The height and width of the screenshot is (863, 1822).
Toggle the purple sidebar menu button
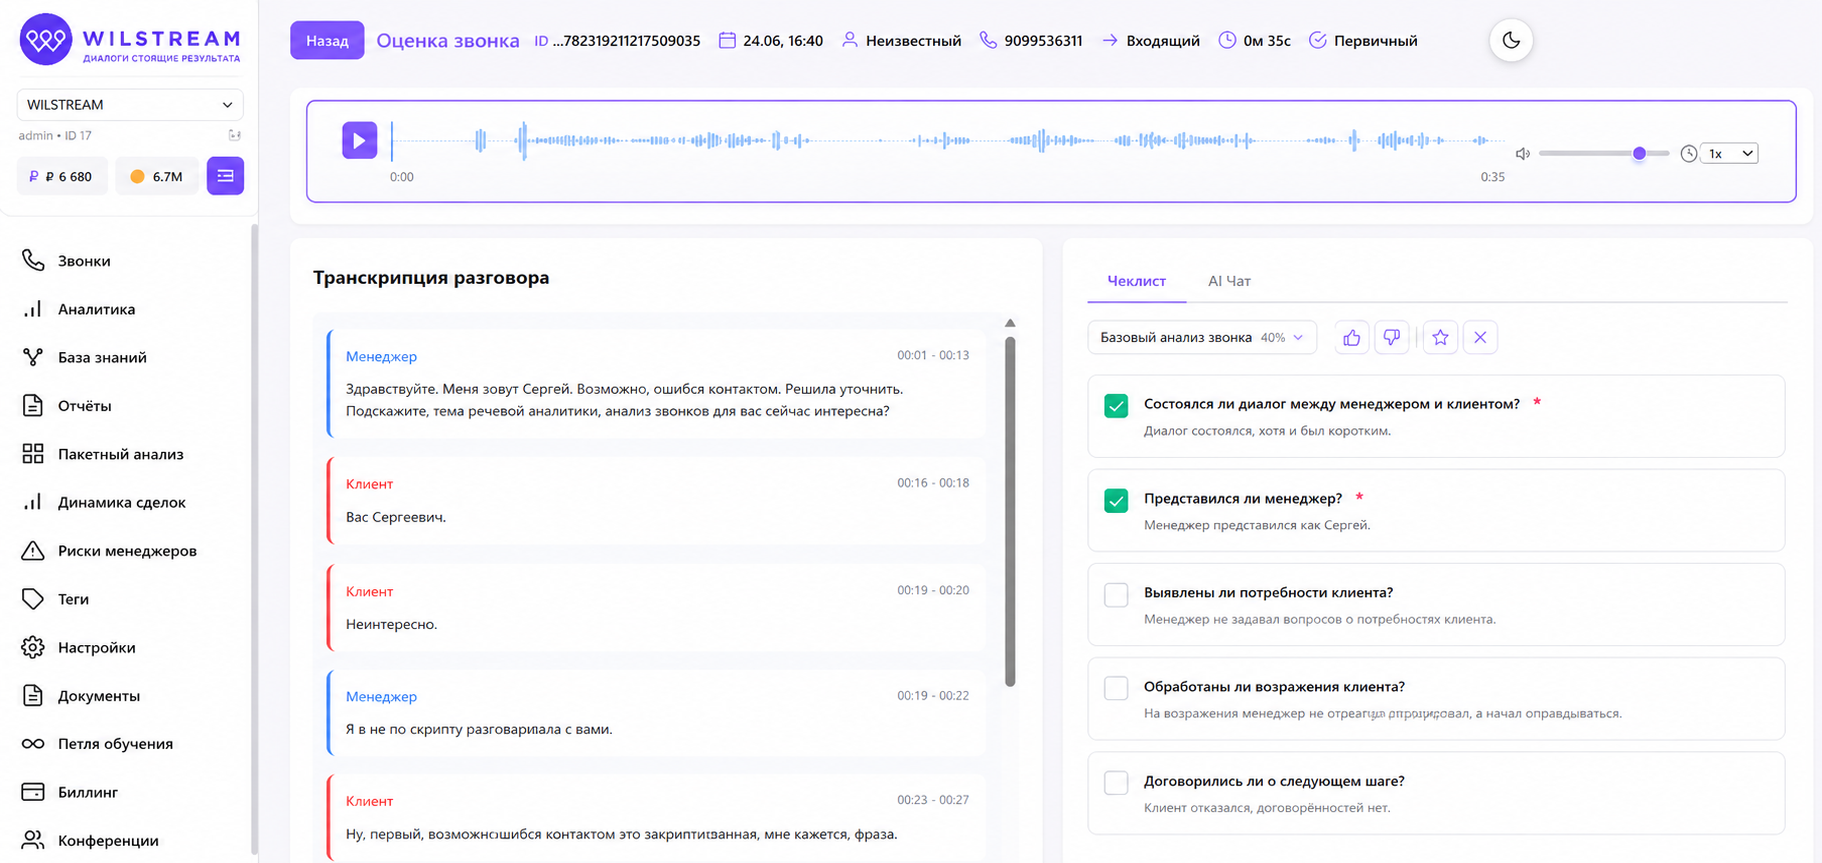pyautogui.click(x=225, y=176)
